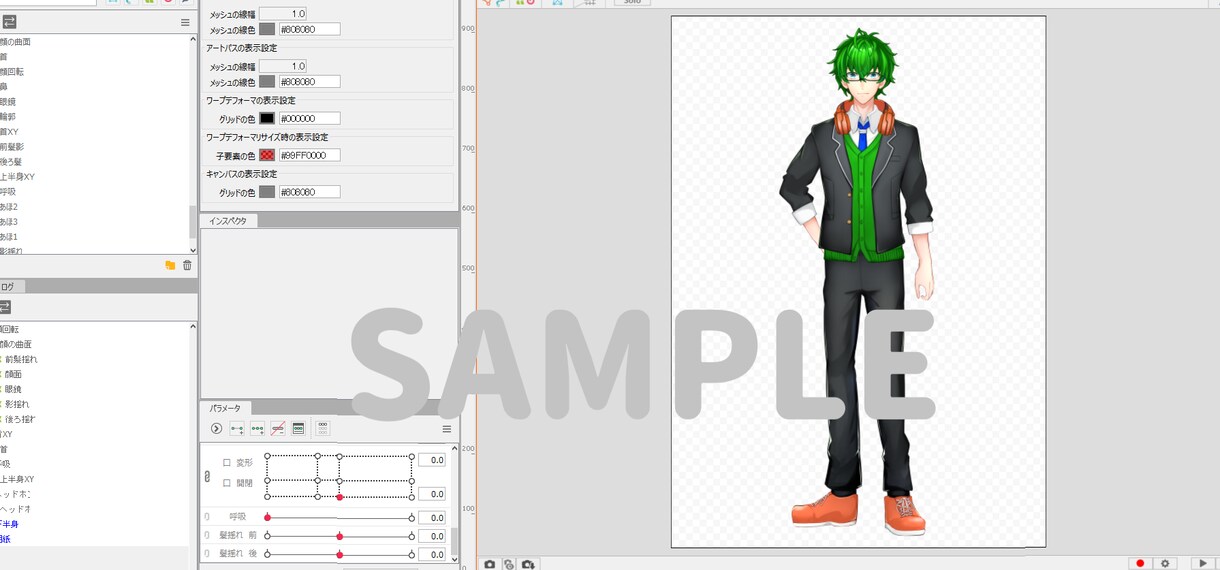Switch to the ログ tab
The image size is (1220, 570).
(6, 286)
